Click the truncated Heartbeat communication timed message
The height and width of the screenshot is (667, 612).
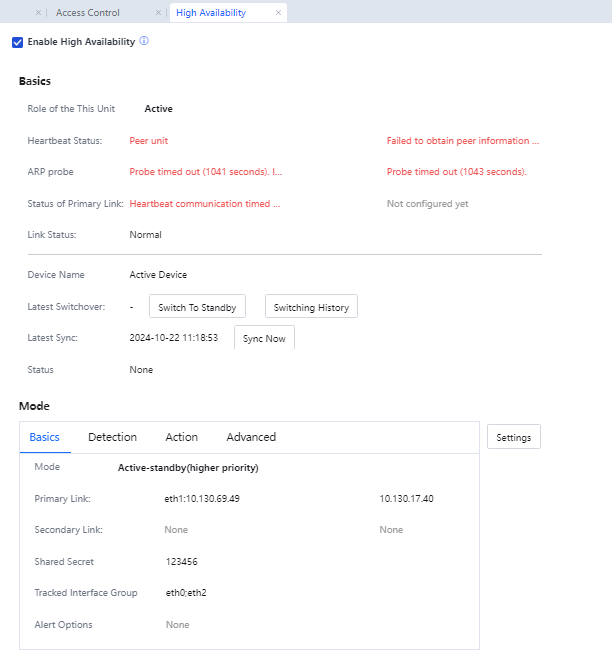(205, 204)
